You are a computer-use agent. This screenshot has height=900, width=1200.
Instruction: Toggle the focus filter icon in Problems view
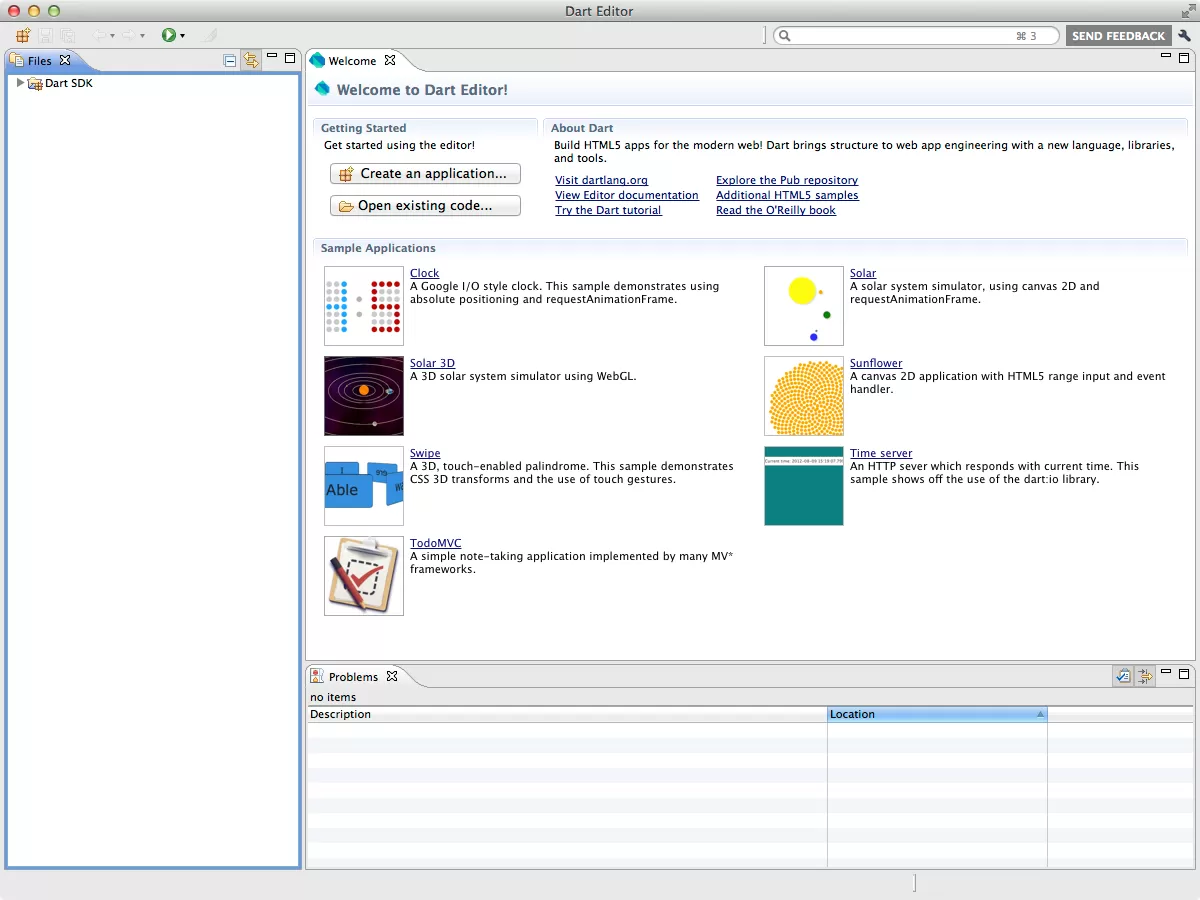[1145, 676]
